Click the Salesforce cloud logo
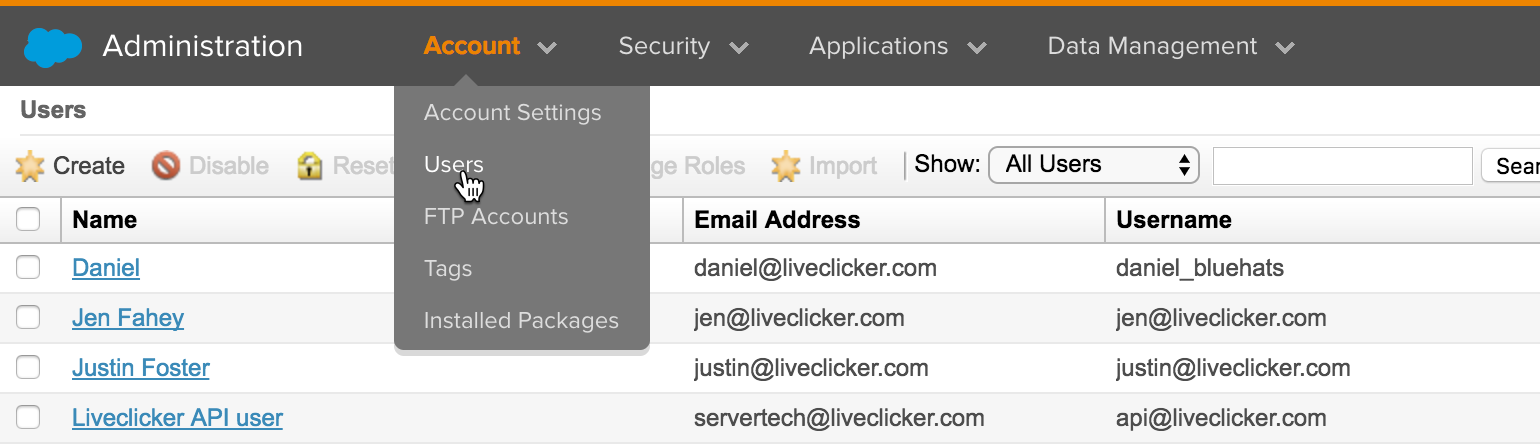 [53, 47]
